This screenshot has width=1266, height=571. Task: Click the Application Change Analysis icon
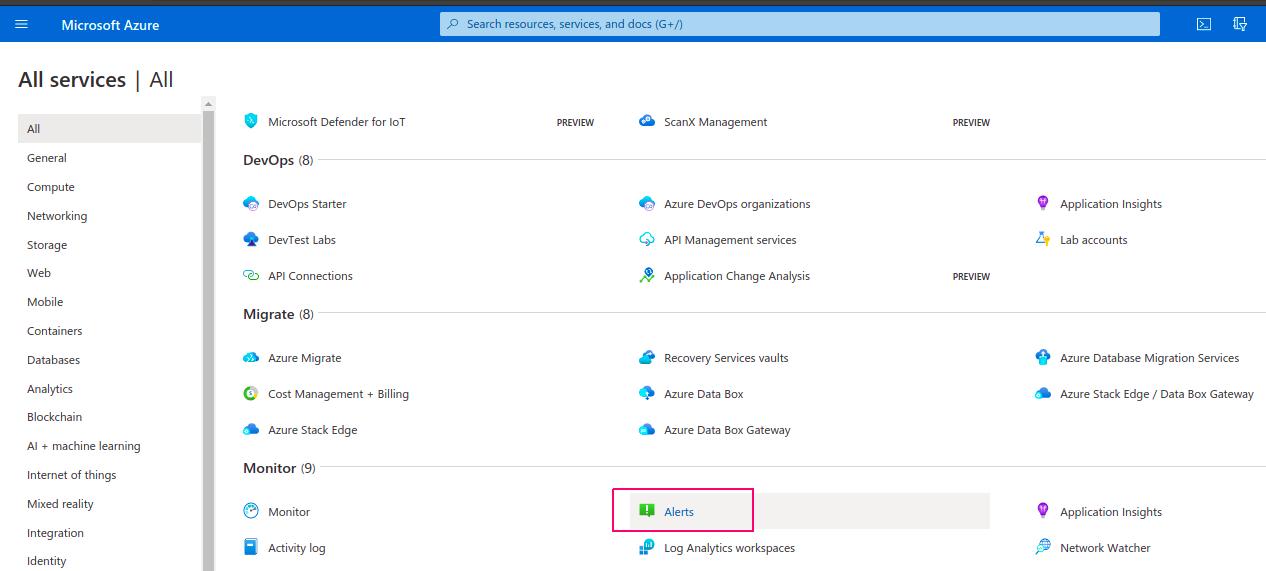point(647,275)
